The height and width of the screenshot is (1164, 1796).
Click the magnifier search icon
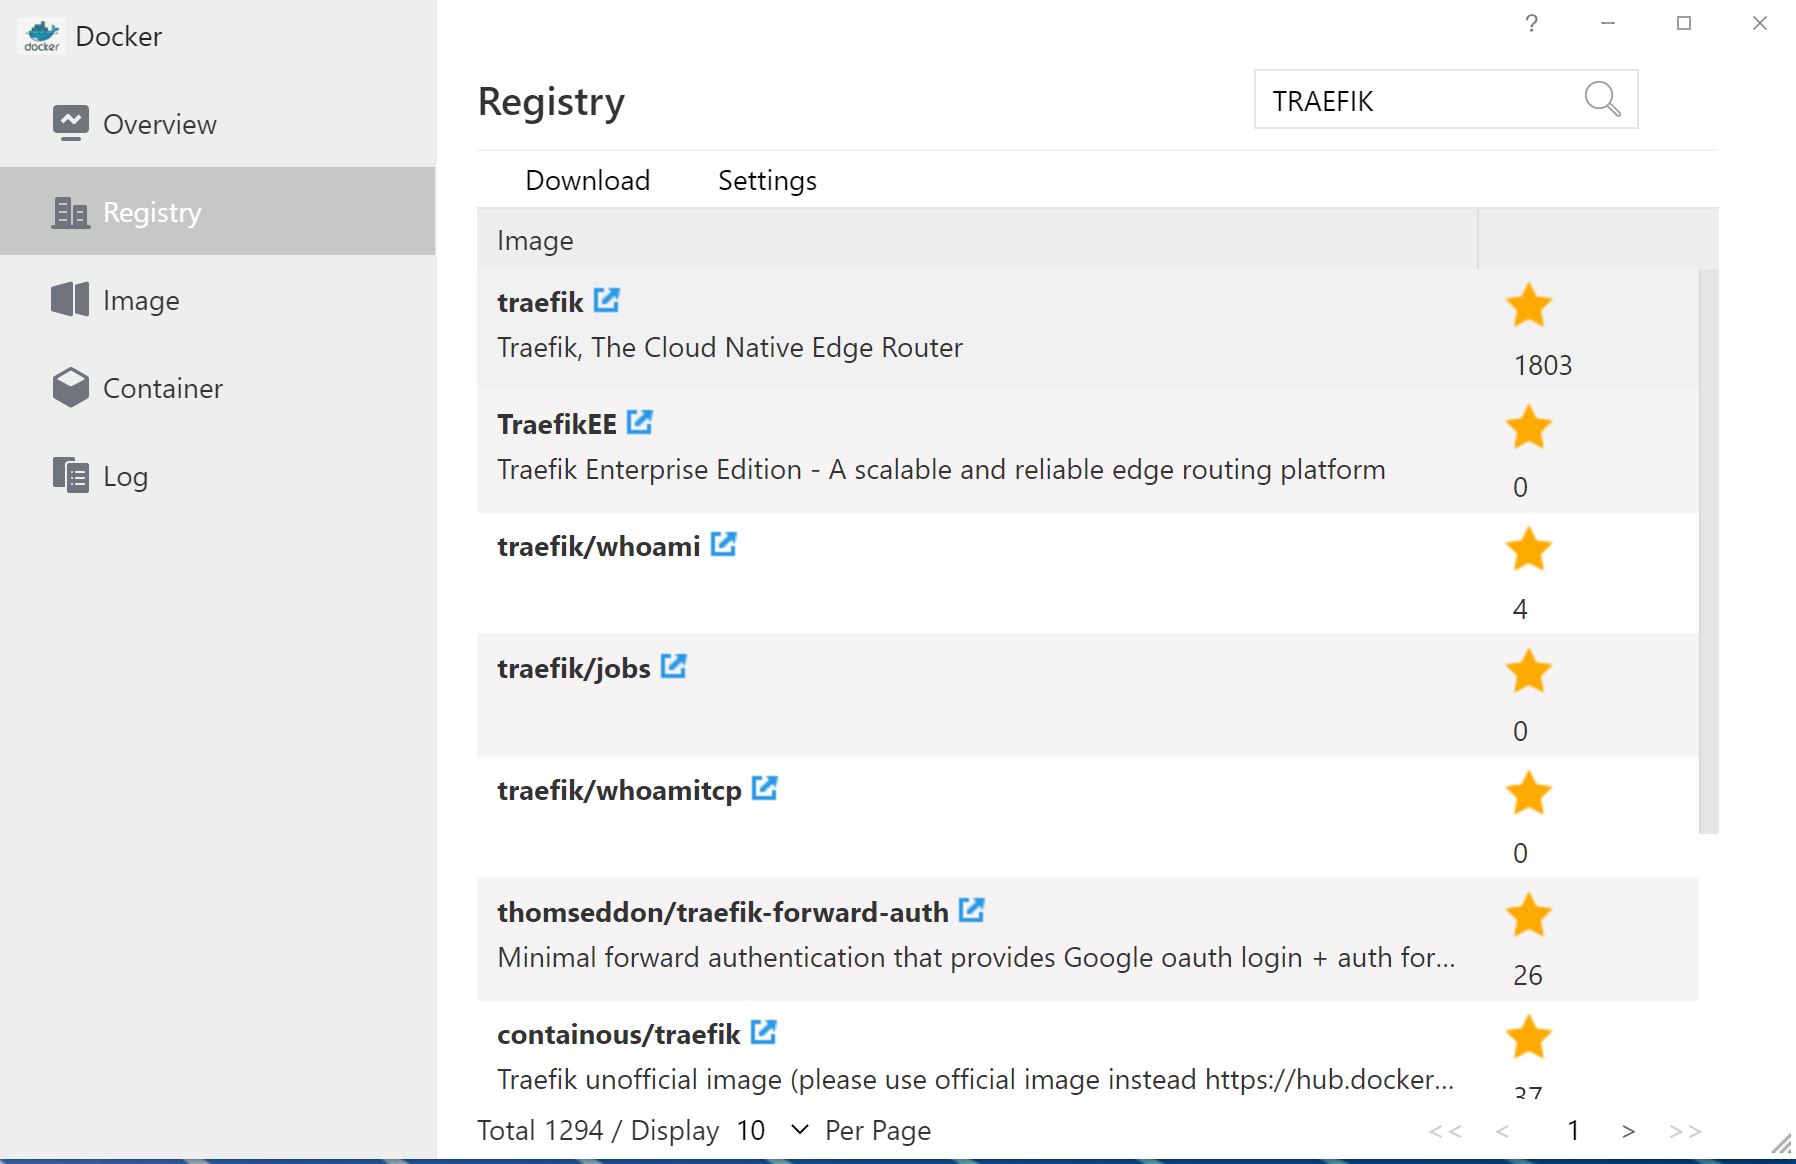coord(1602,100)
